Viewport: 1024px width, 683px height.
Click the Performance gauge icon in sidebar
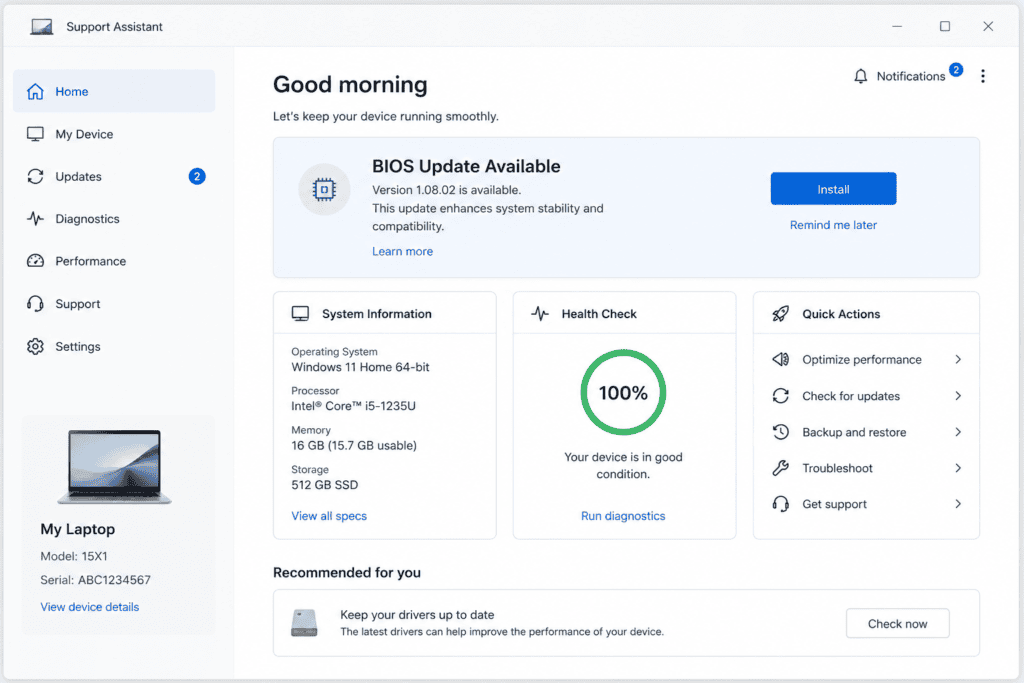(35, 261)
